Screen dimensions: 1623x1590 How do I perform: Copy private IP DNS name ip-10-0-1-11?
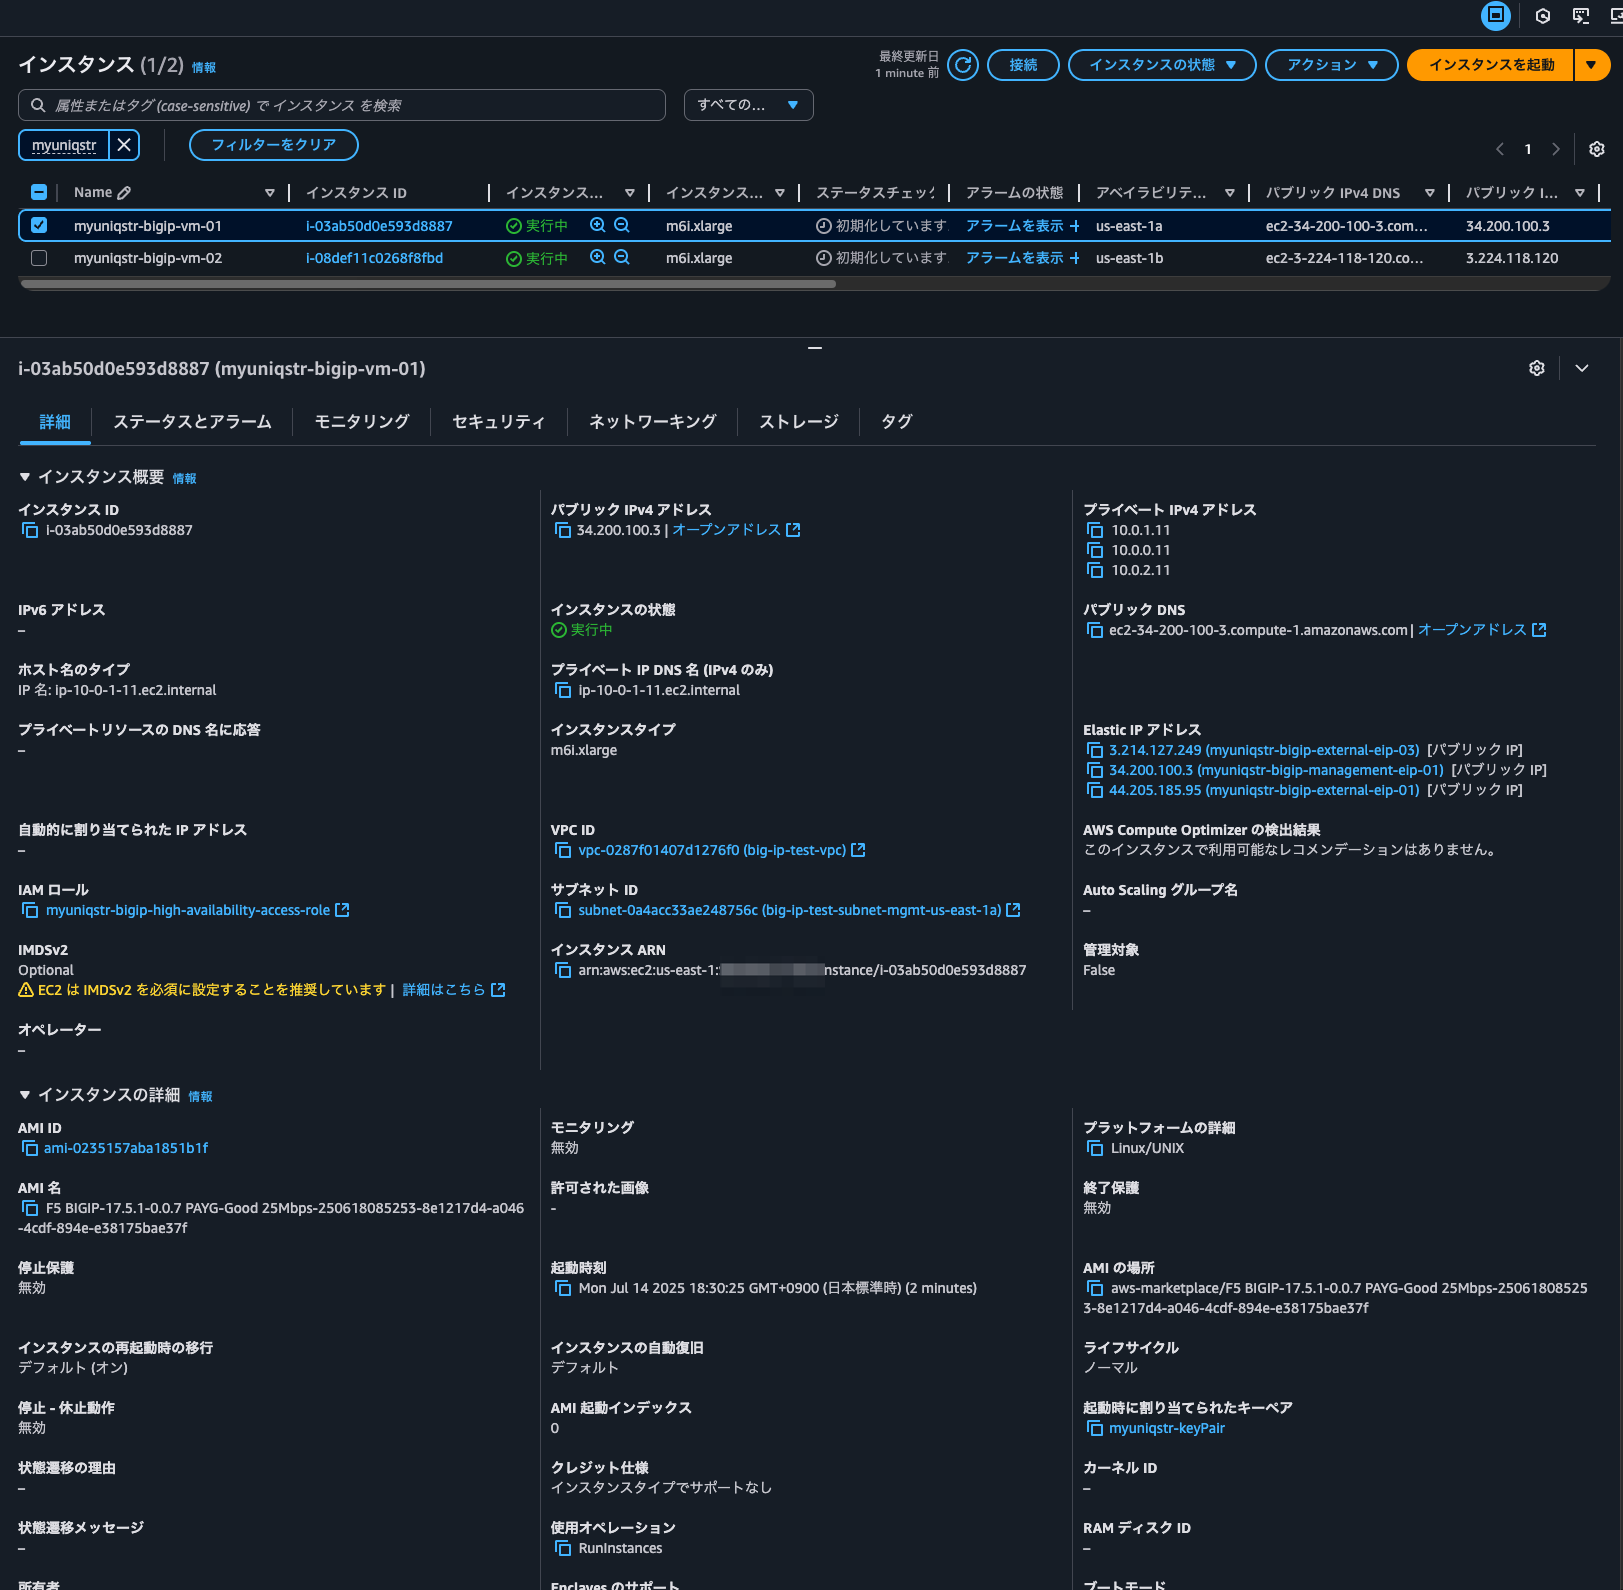563,690
